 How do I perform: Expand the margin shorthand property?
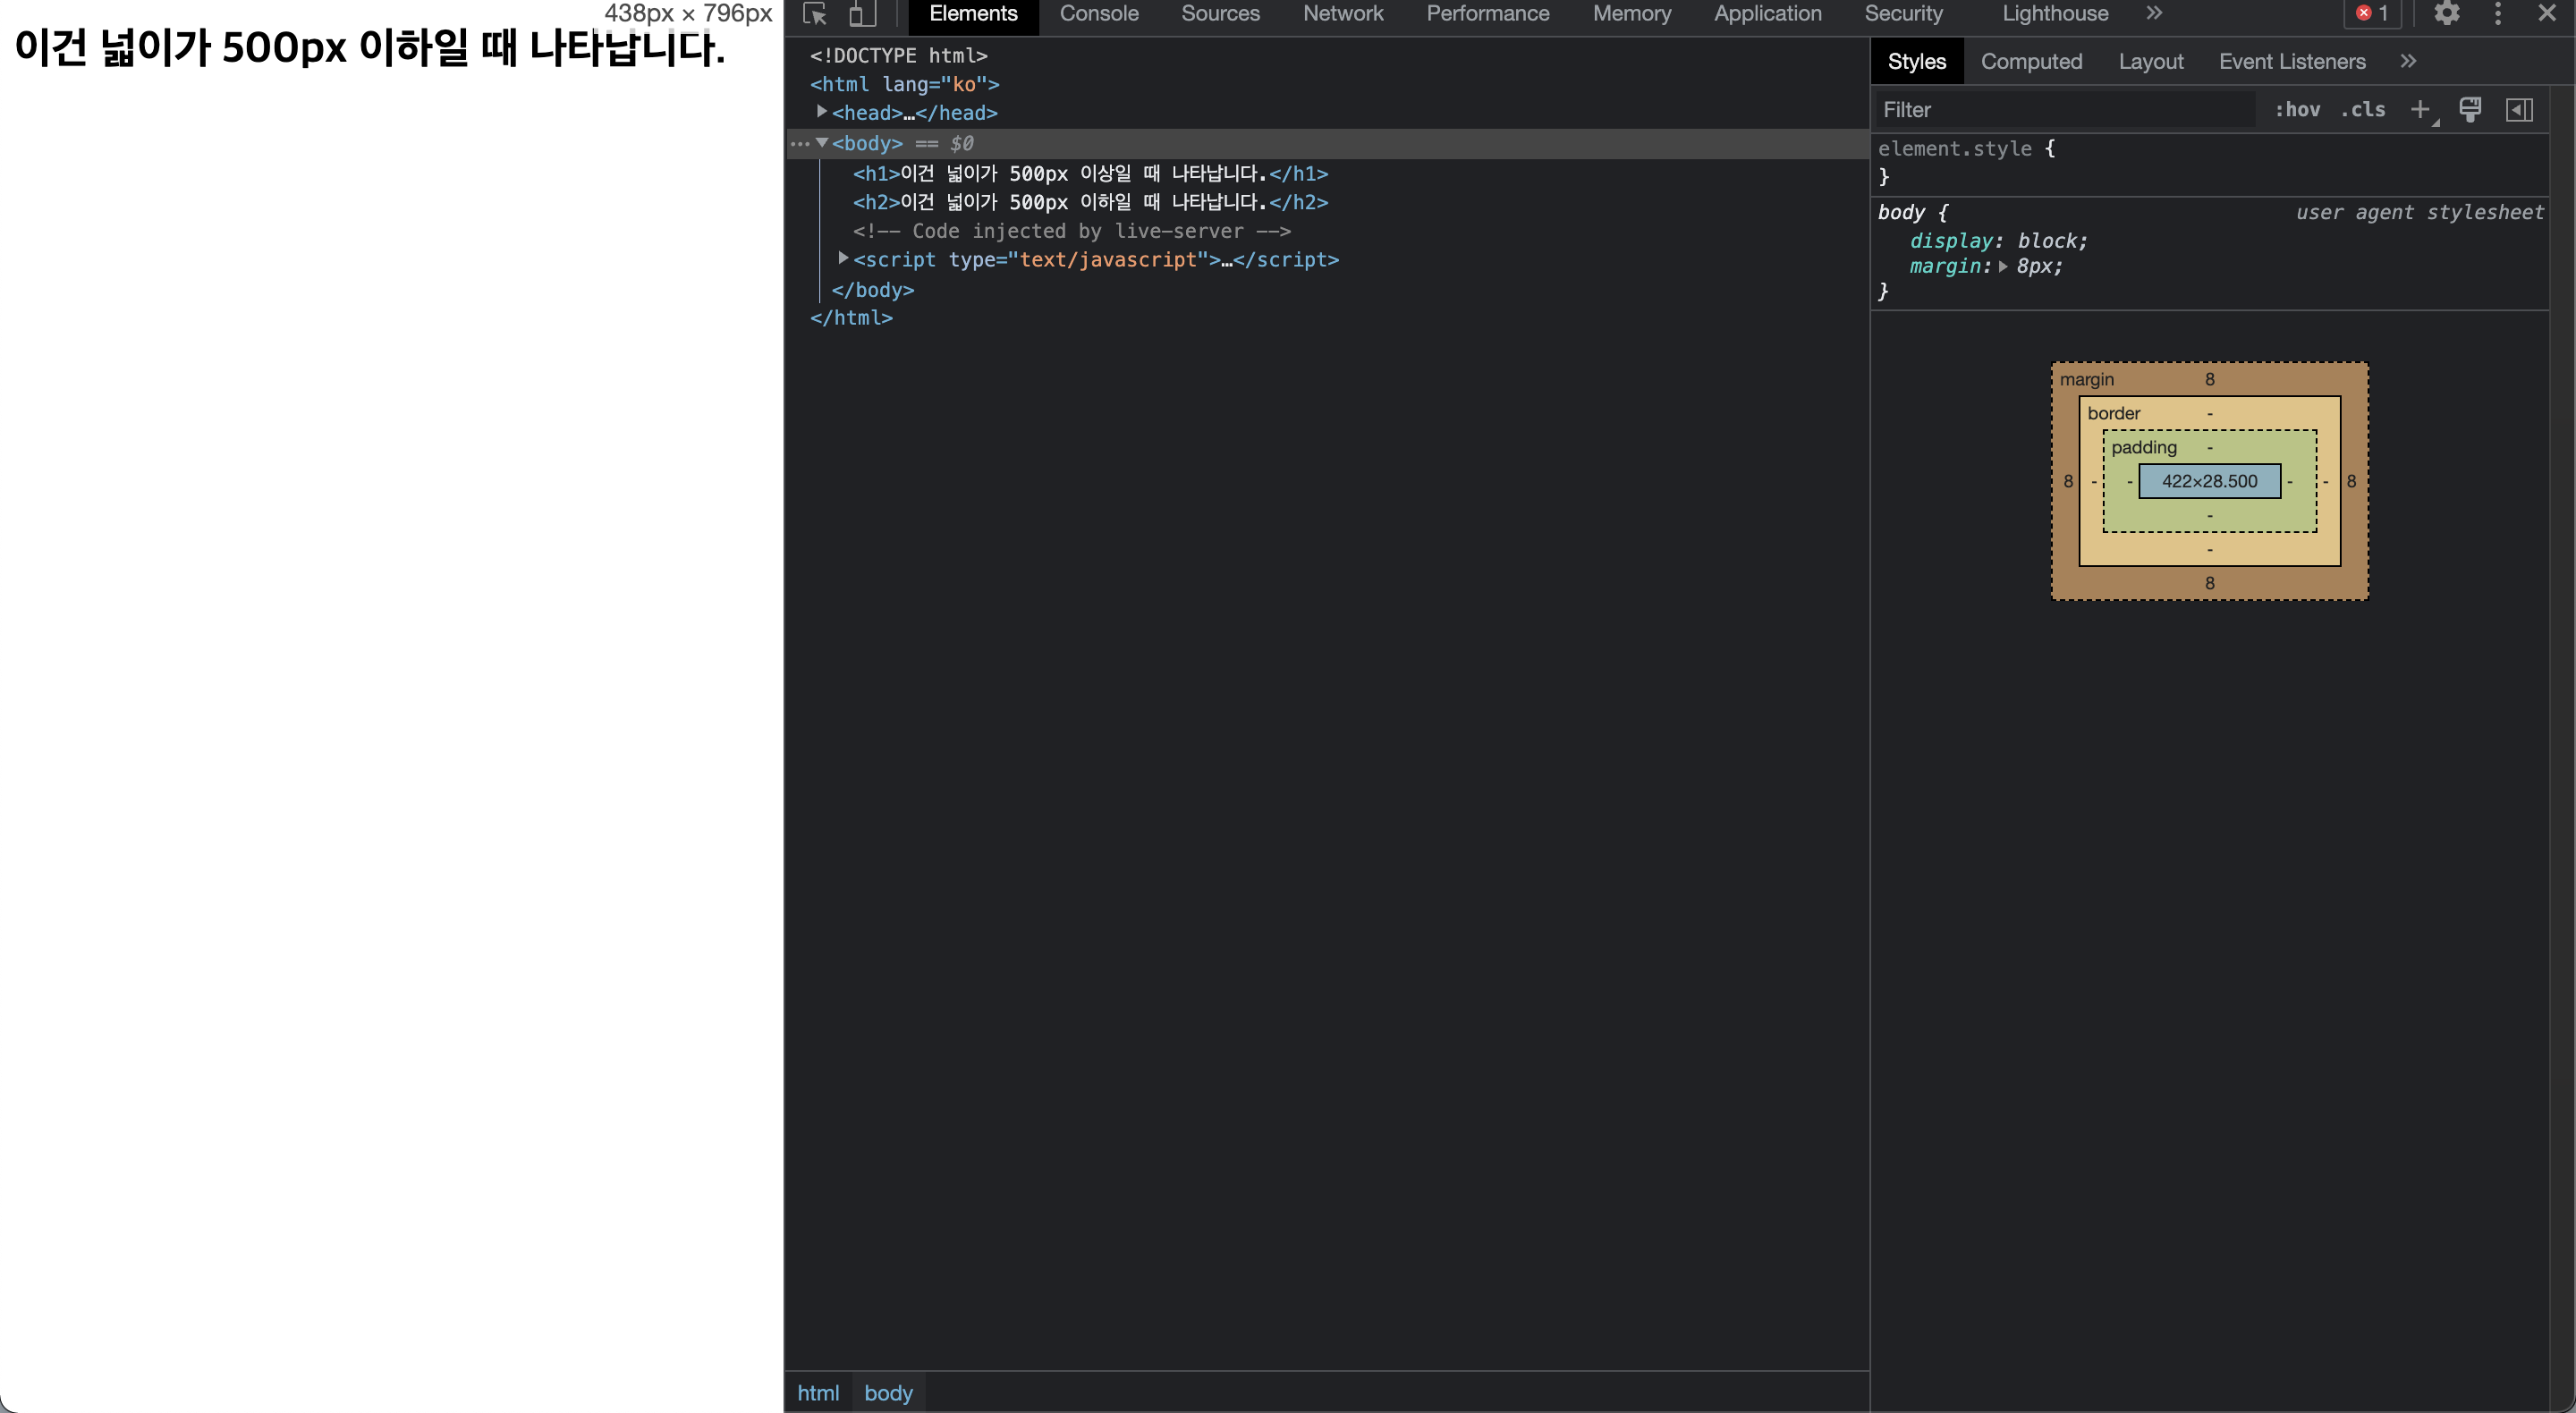coord(2003,267)
